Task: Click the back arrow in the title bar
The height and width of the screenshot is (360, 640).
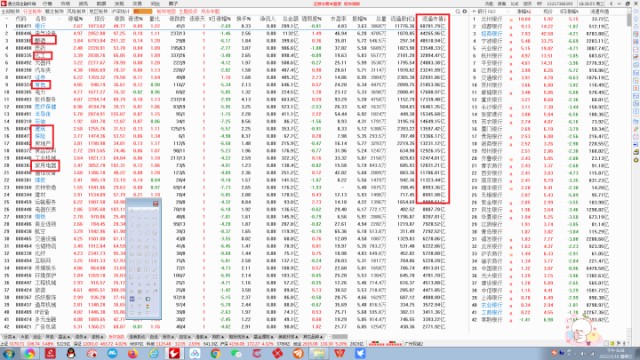Action: (x=611, y=4)
